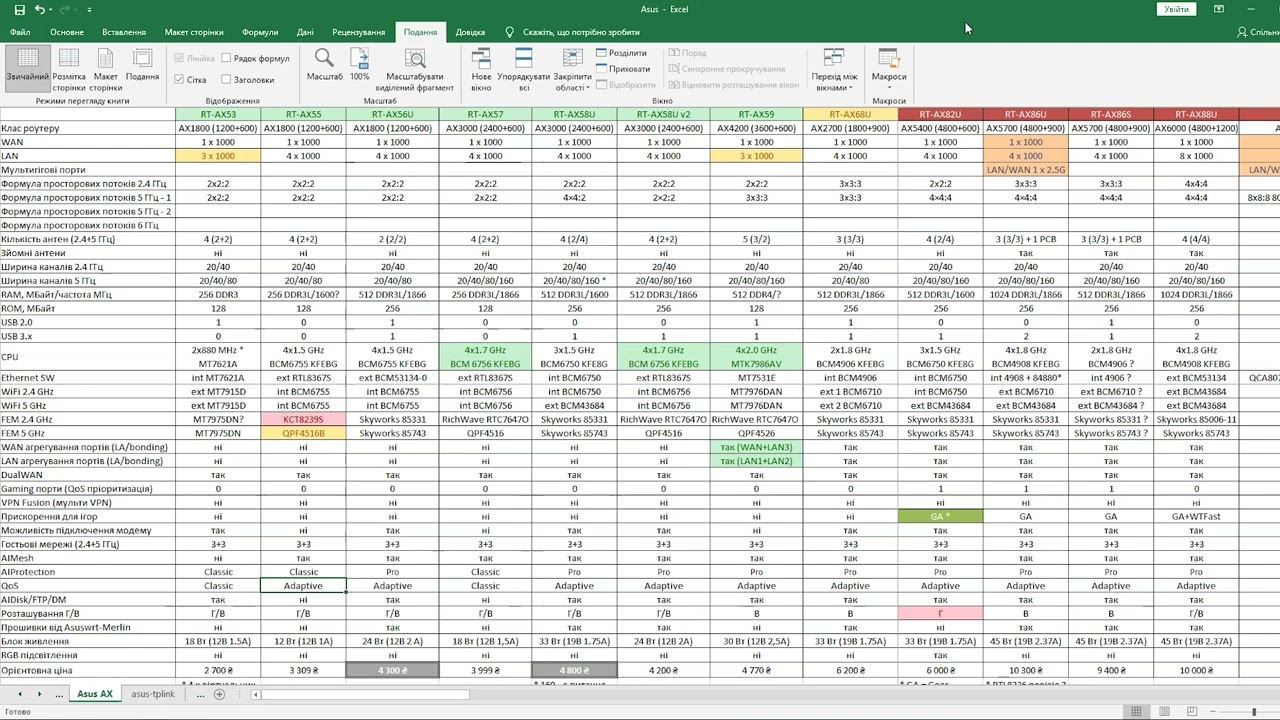The image size is (1280, 720).
Task: Open the Файл tab
Action: (x=20, y=32)
